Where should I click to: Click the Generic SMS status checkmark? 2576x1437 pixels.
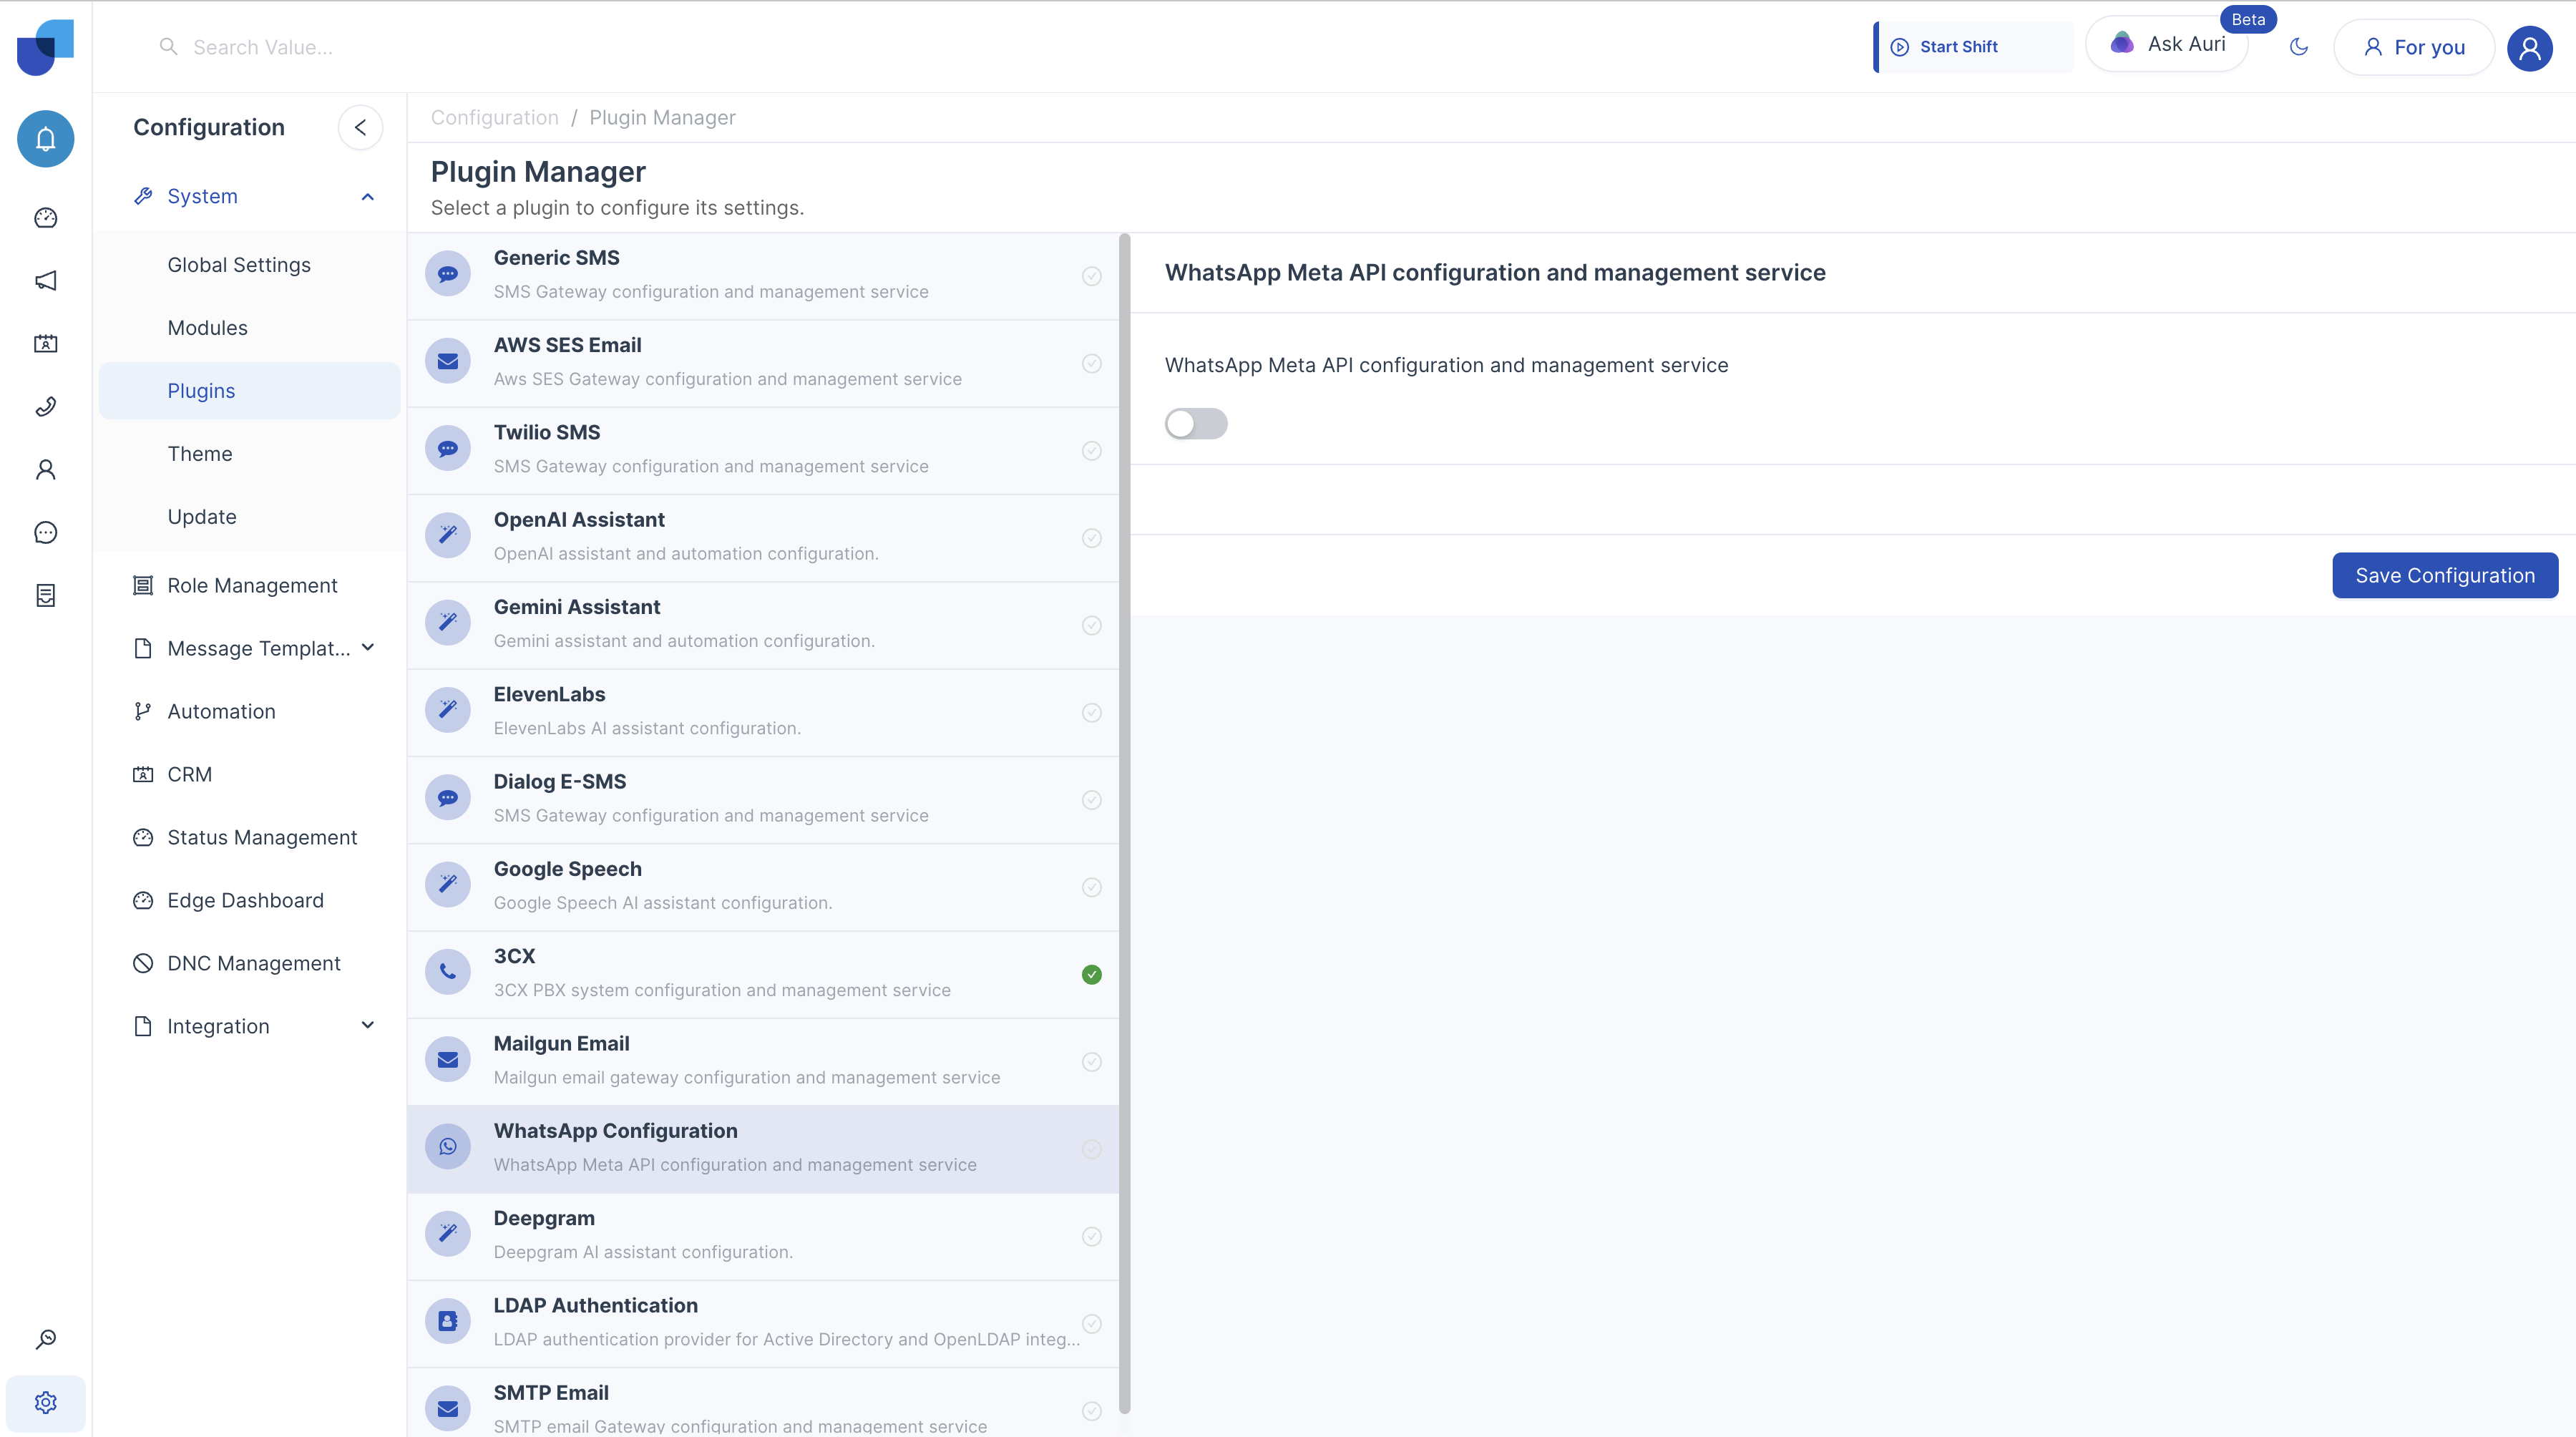point(1092,276)
